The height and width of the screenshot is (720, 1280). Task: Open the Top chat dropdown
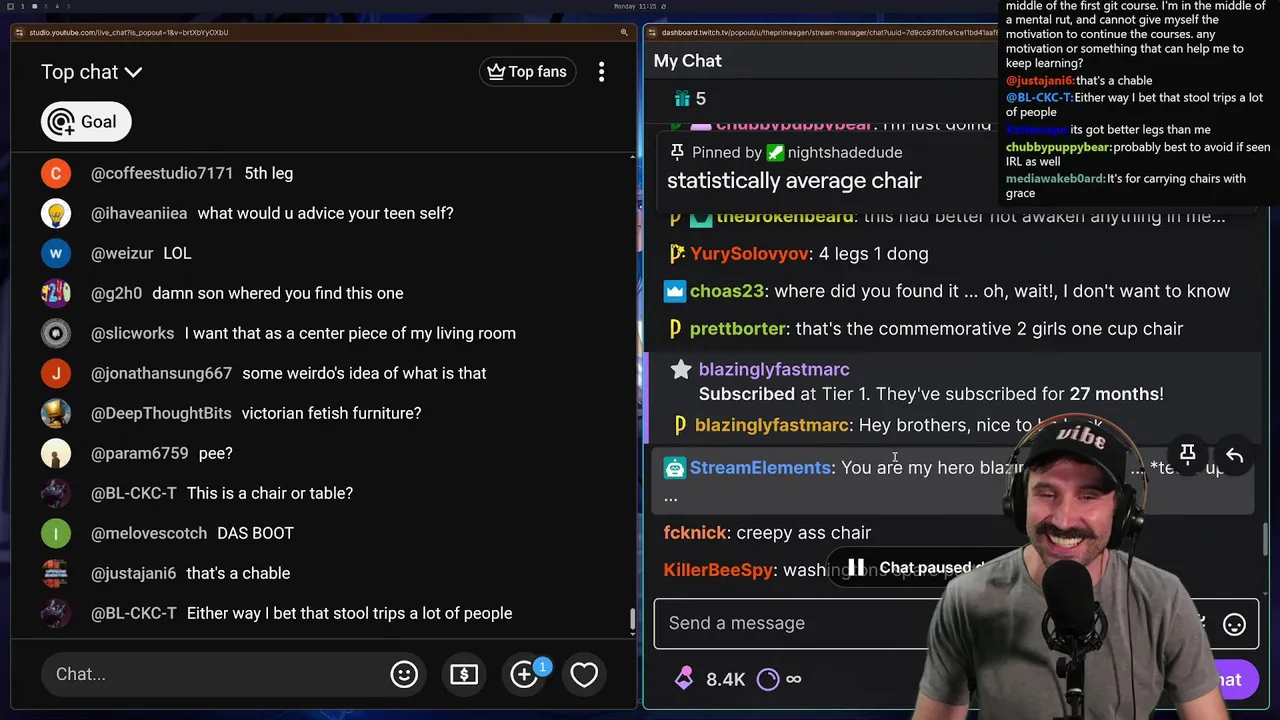pyautogui.click(x=91, y=72)
